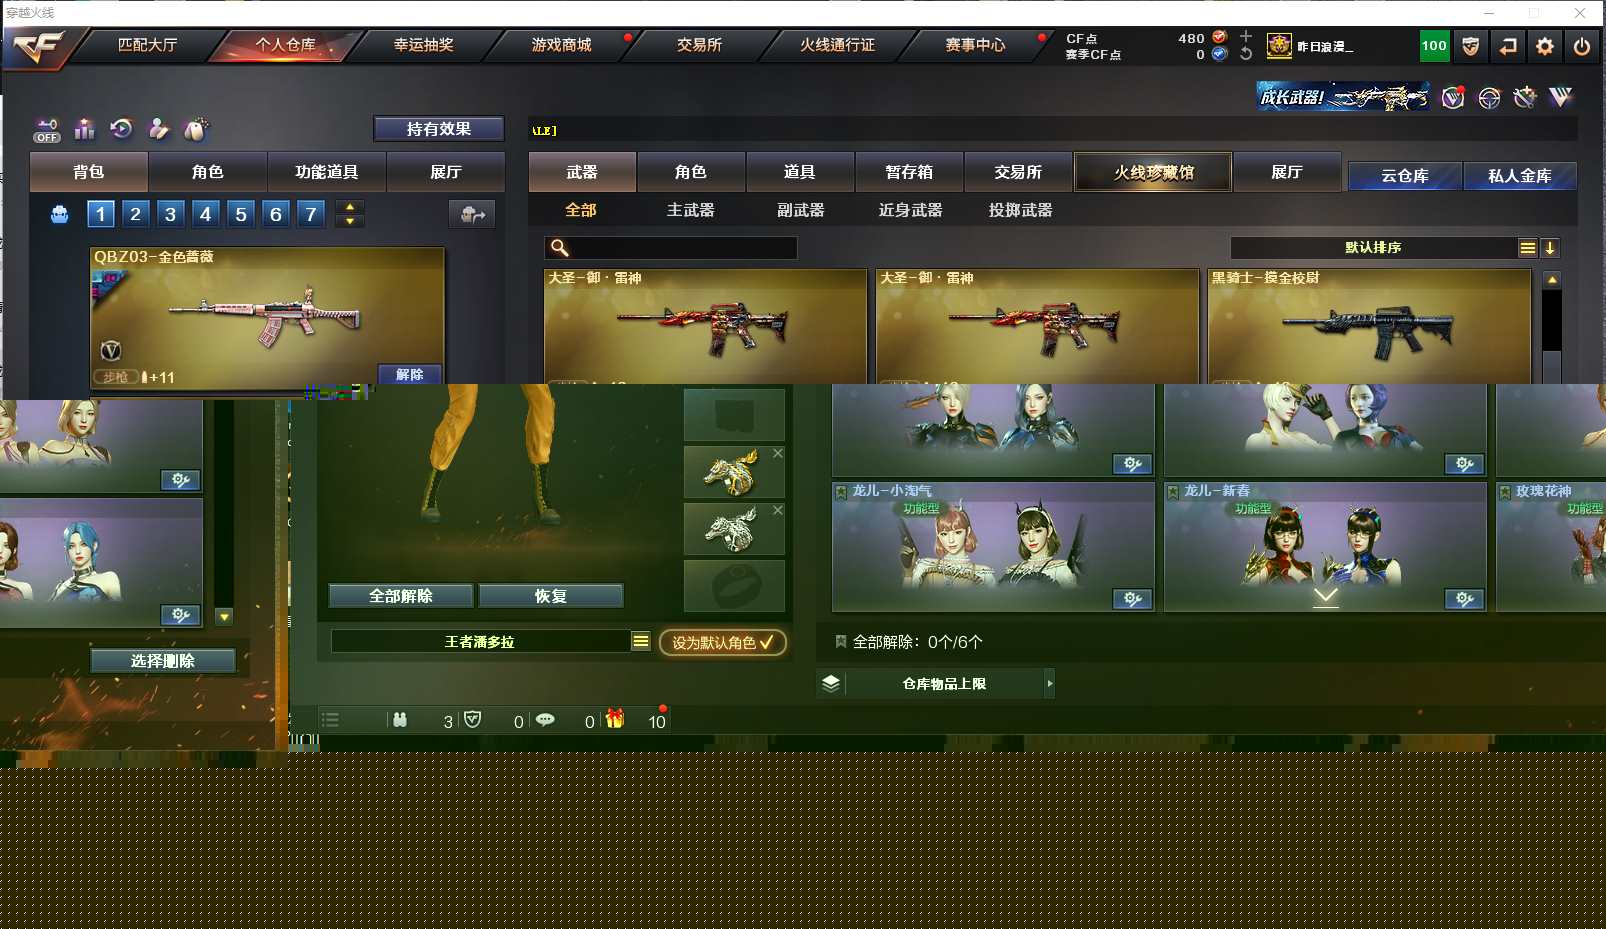This screenshot has width=1606, height=929.
Task: Open the 私人金库 button
Action: coord(1520,176)
